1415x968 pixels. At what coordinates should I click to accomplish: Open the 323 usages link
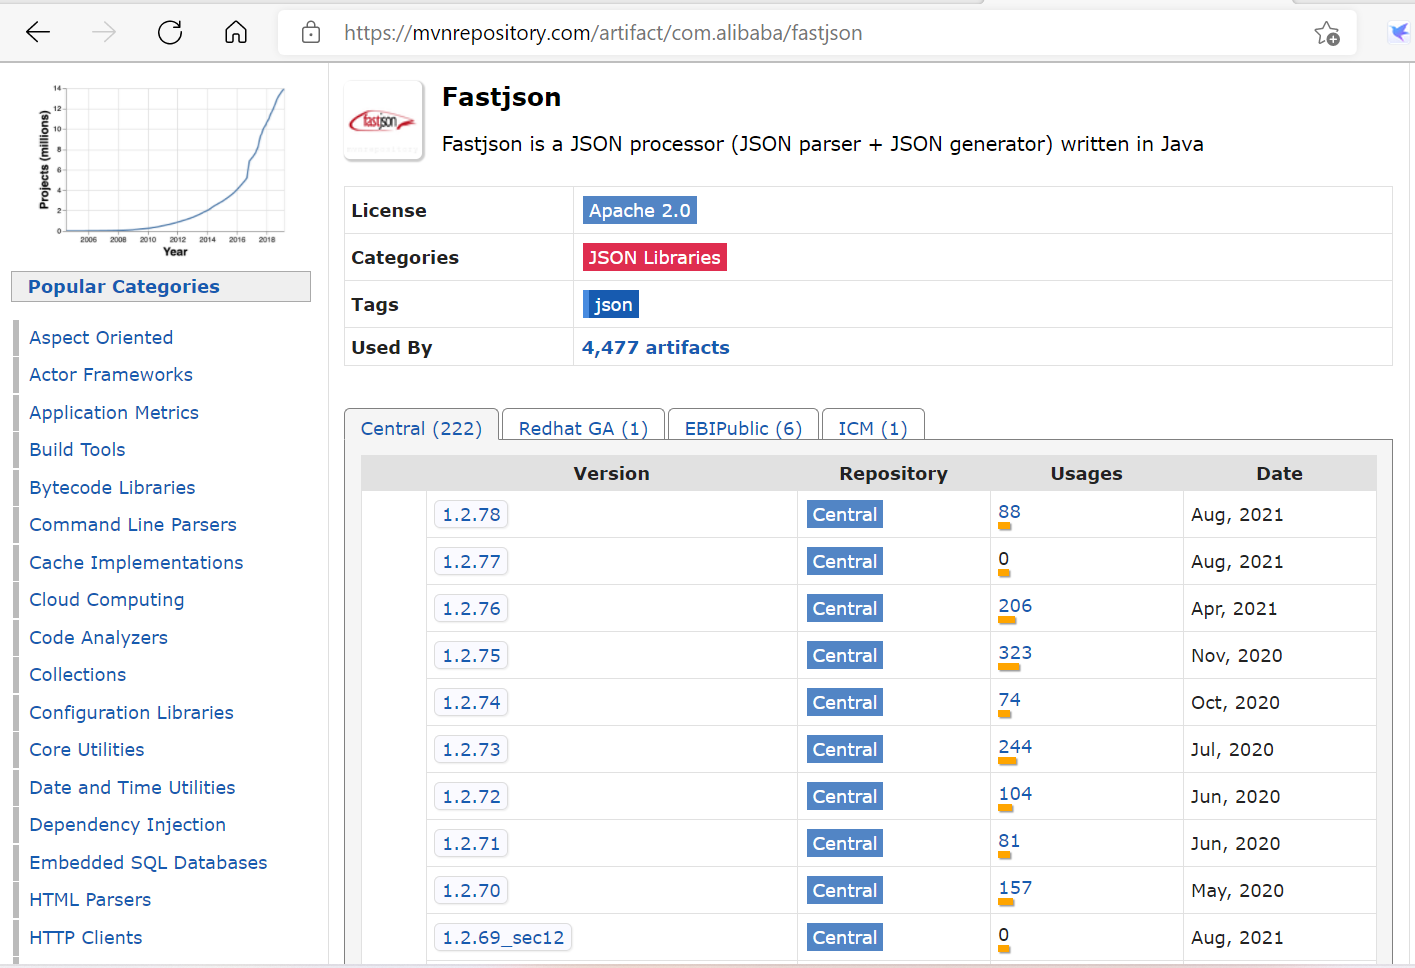pos(1015,653)
